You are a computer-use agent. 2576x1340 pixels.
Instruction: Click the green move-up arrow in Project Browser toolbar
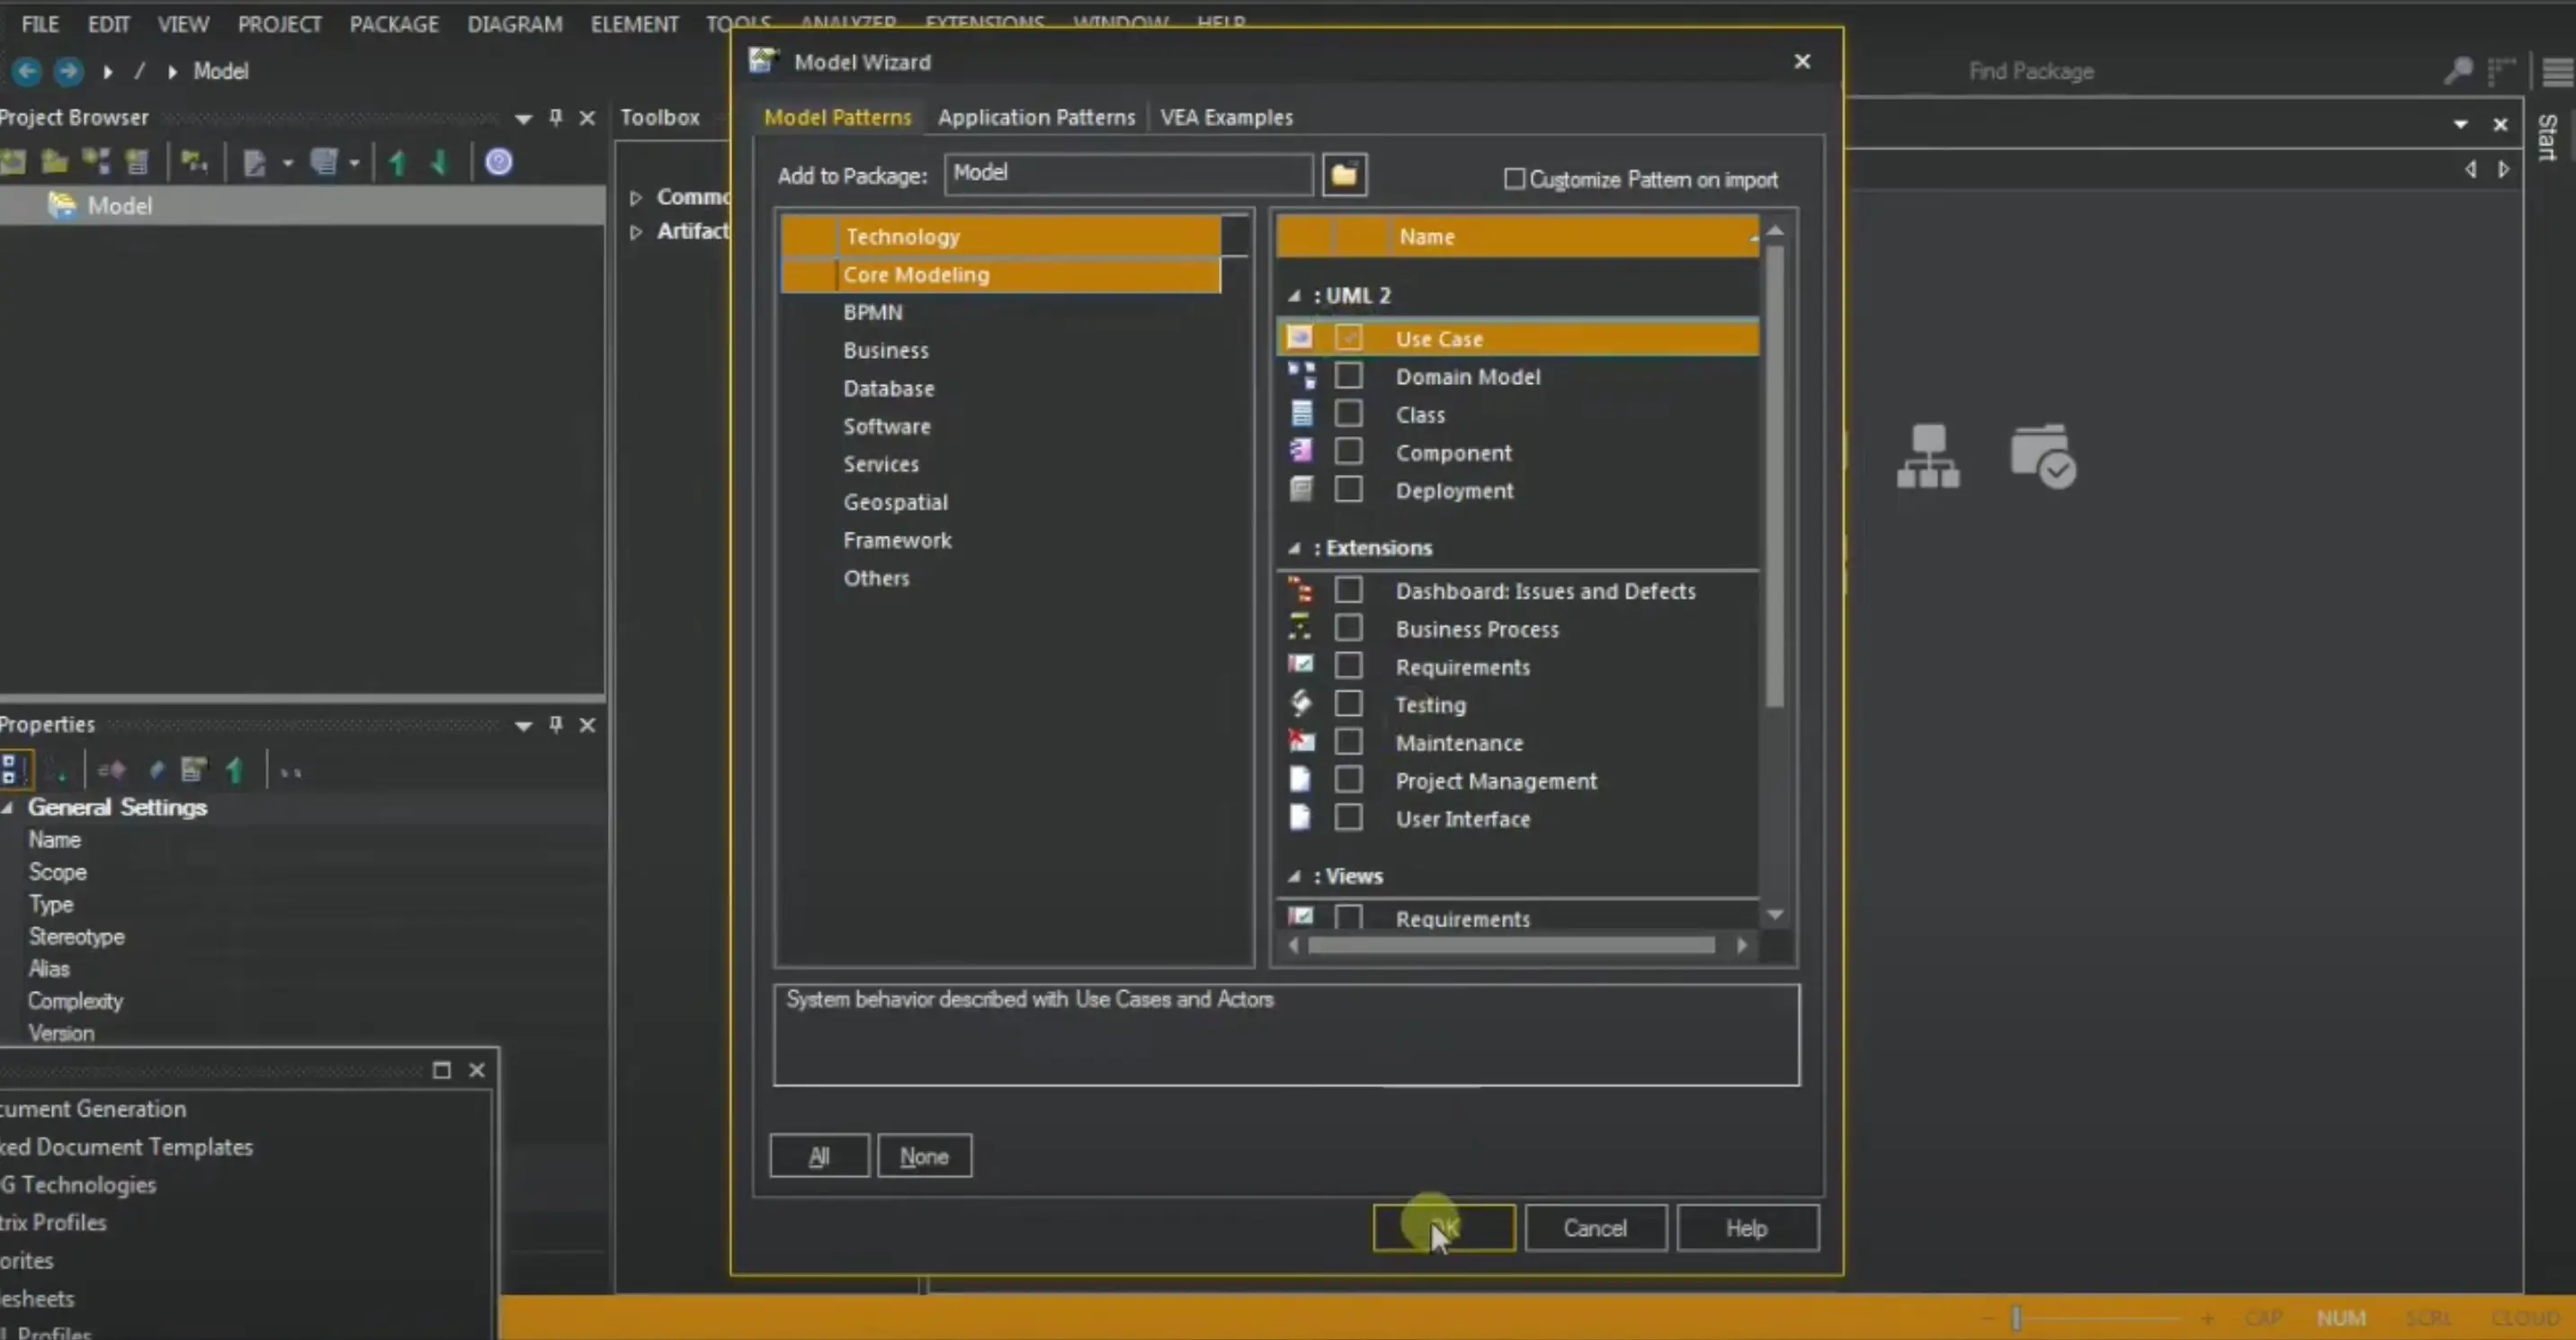pyautogui.click(x=396, y=163)
